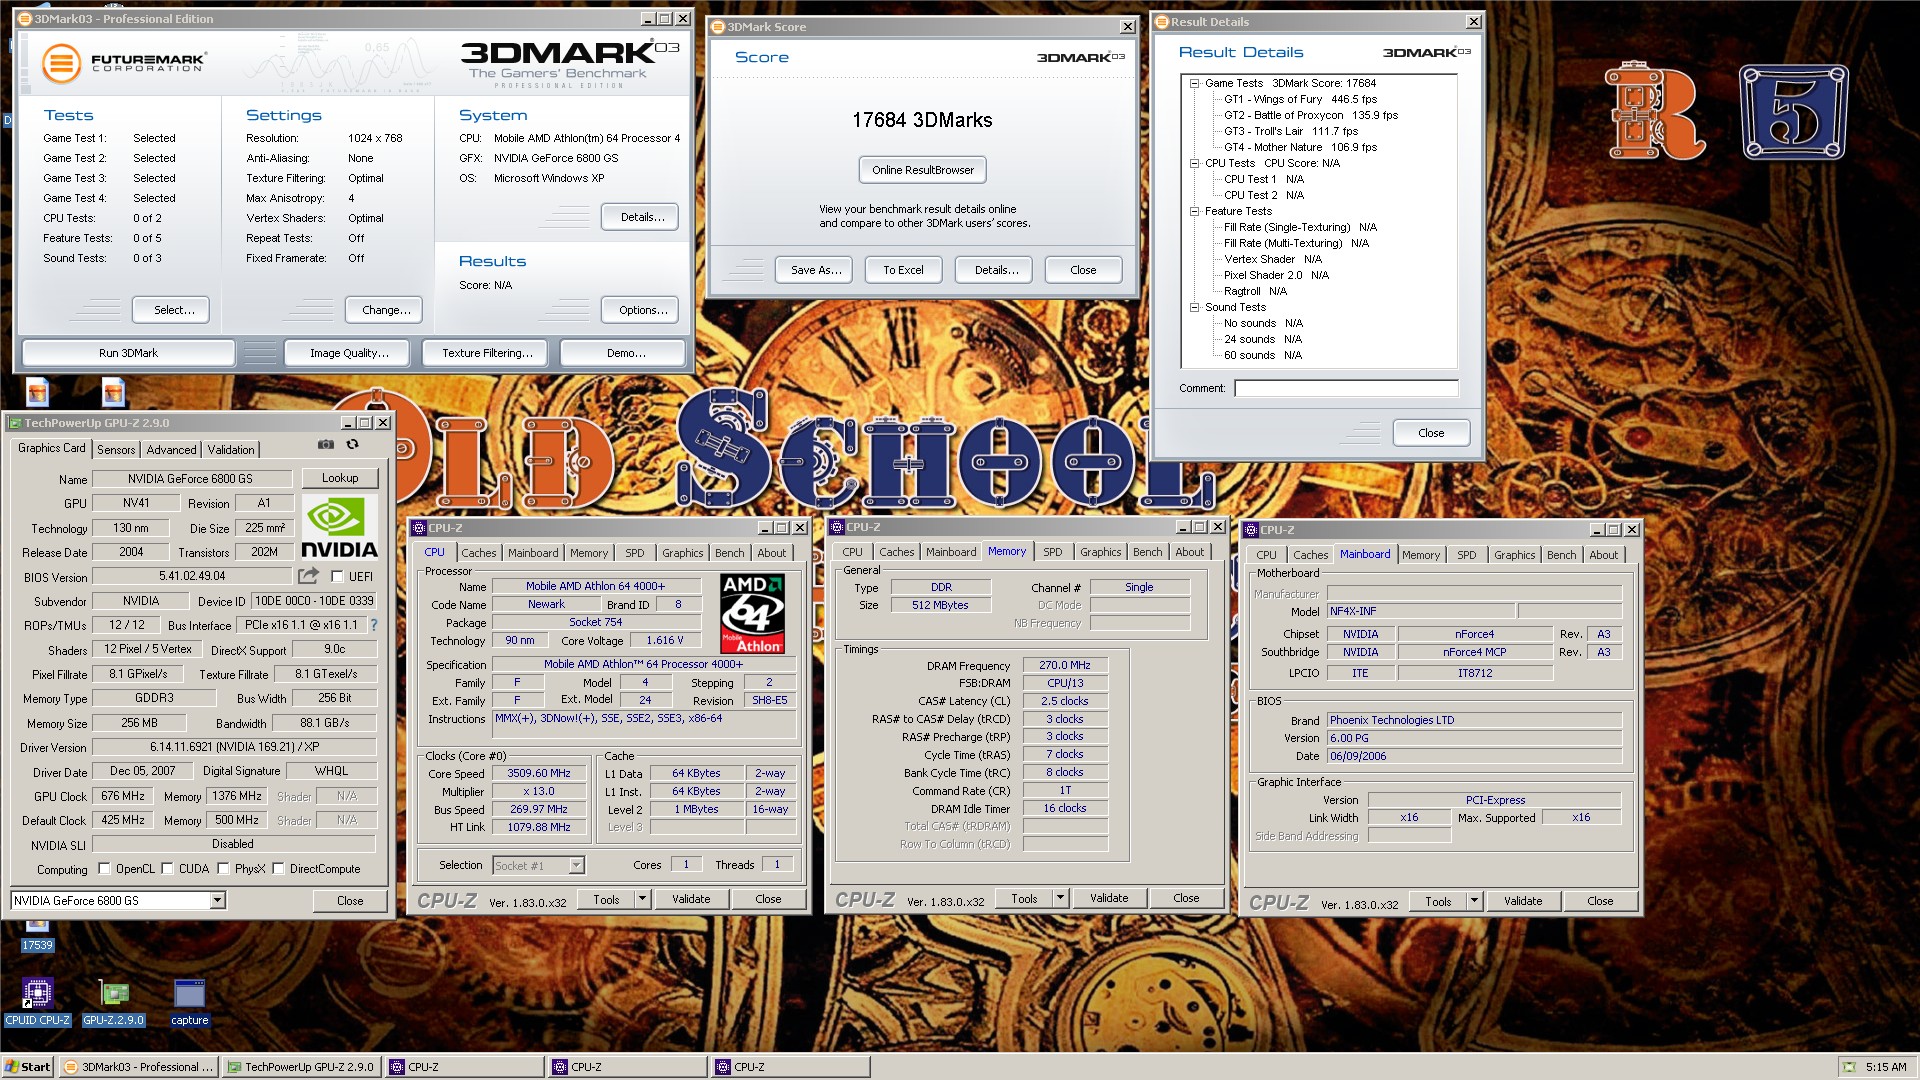This screenshot has width=1920, height=1080.
Task: Click the 5:15 AM taskbar clock
Action: coord(1885,1067)
